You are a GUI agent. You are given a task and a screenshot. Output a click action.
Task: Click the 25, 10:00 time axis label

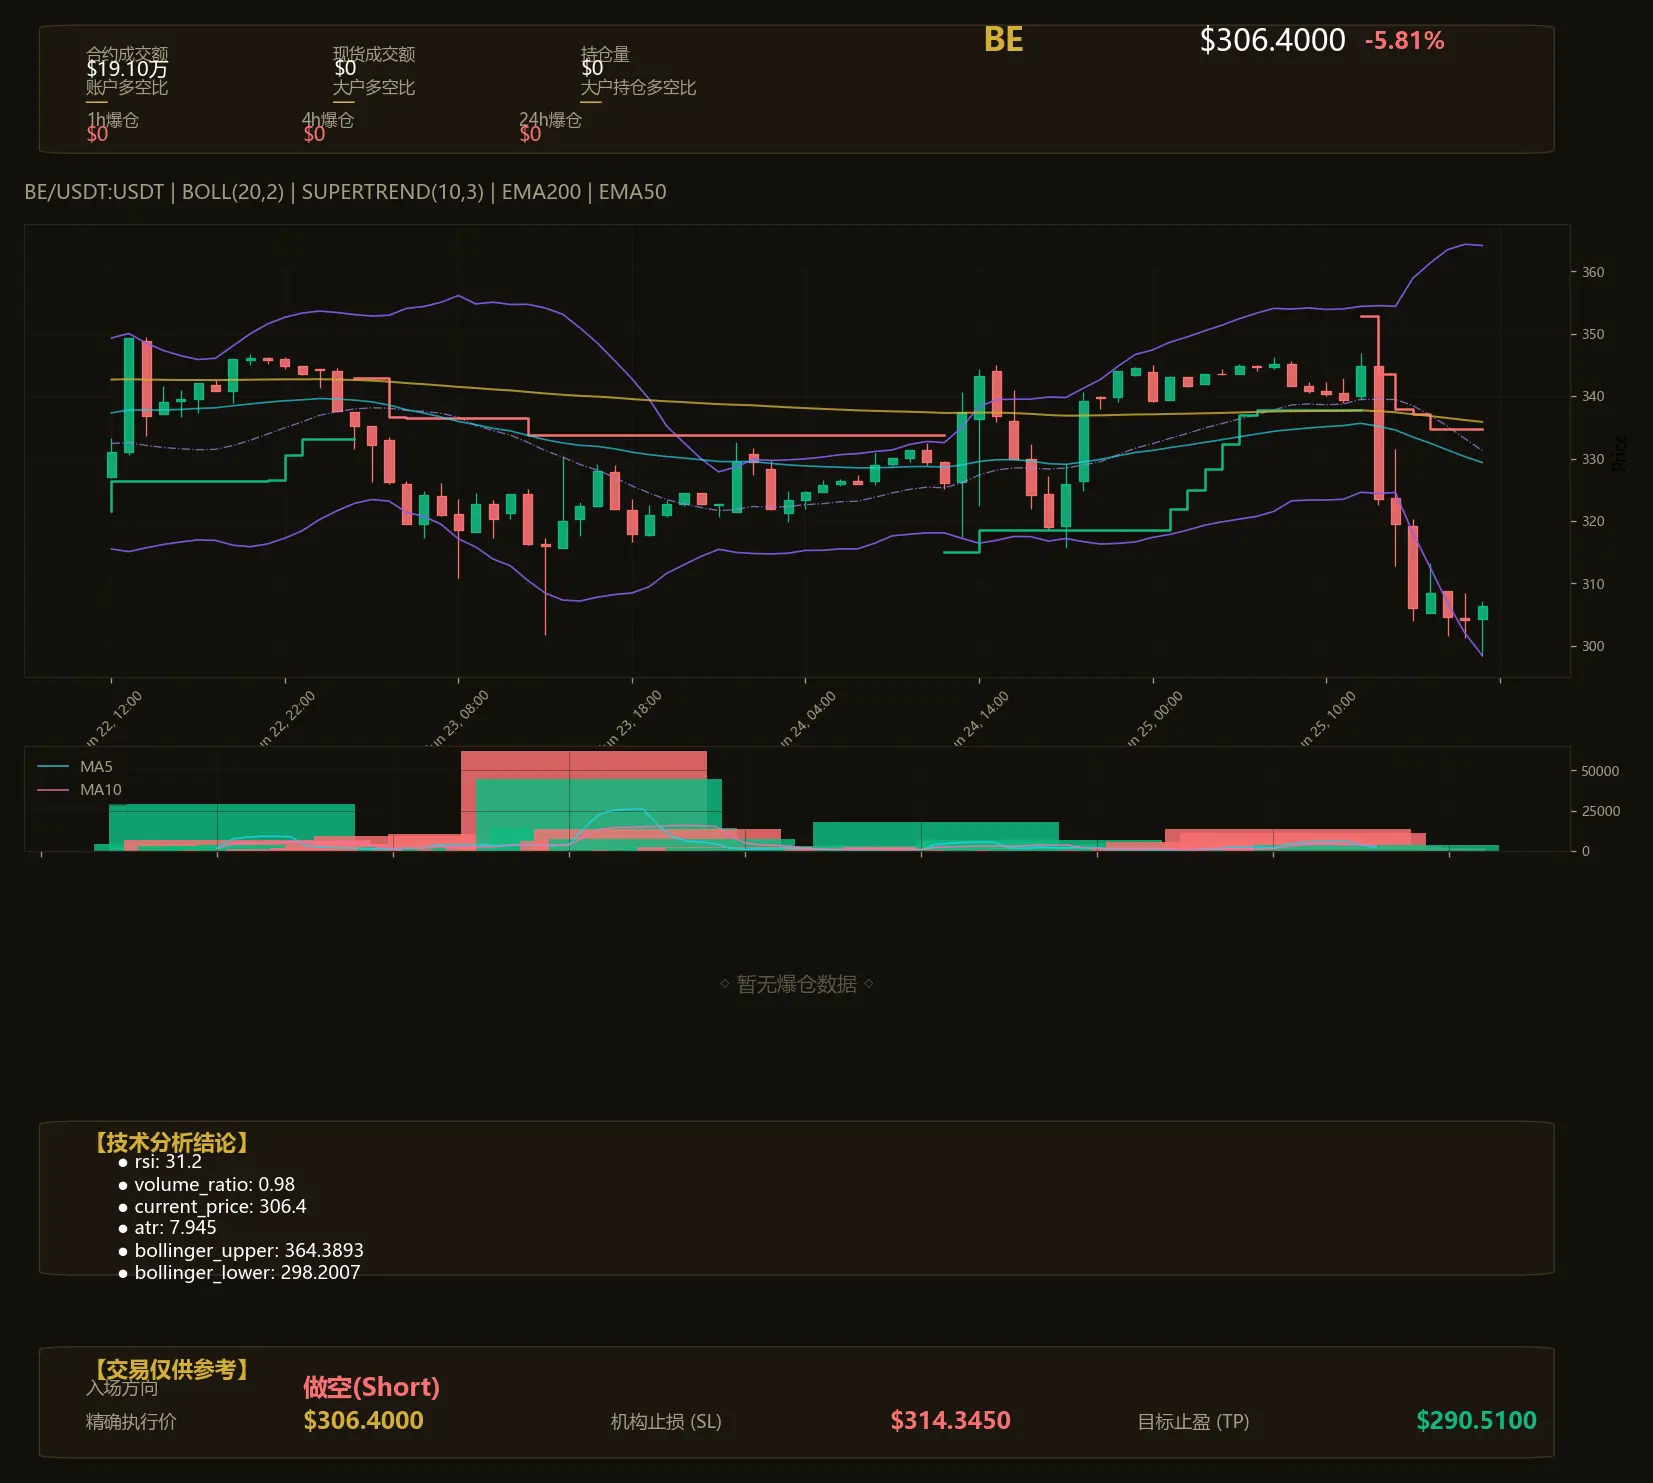1326,718
